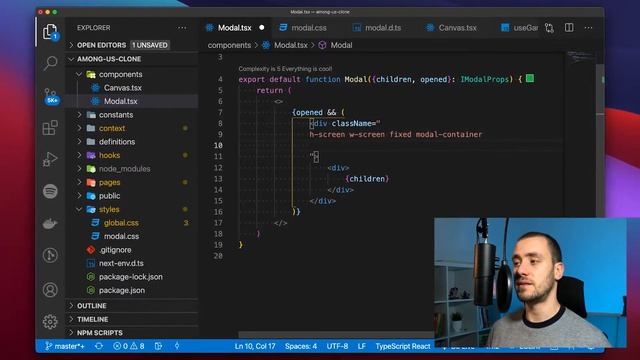This screenshot has width=640, height=360.
Task: Select the Modal.tsx editor tab
Action: tap(235, 28)
